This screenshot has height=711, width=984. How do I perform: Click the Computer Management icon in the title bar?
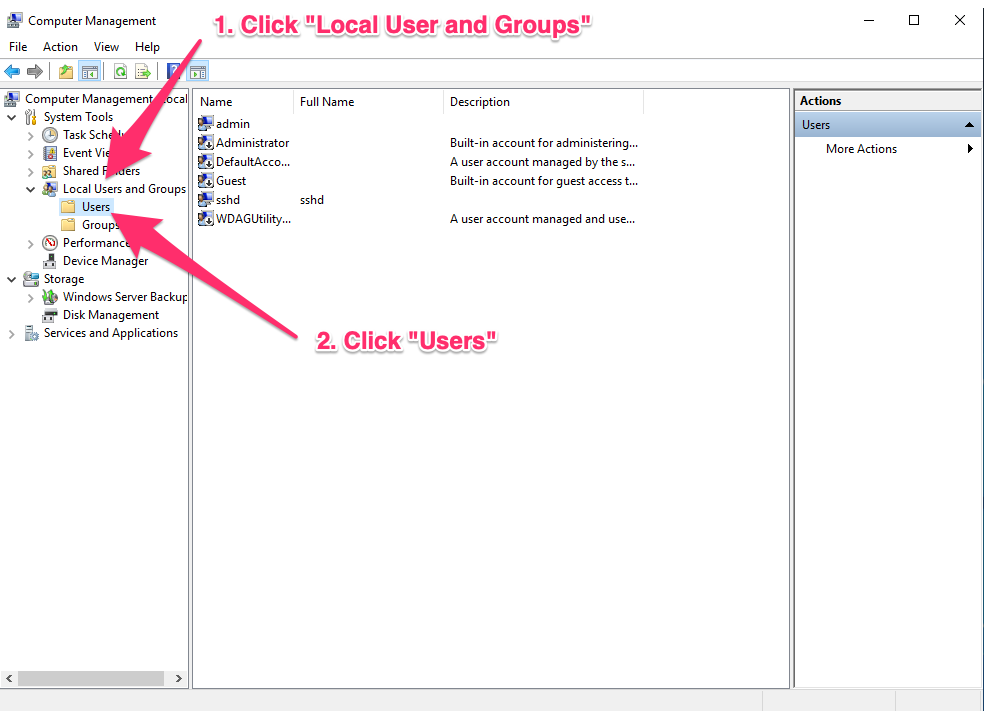pyautogui.click(x=14, y=19)
